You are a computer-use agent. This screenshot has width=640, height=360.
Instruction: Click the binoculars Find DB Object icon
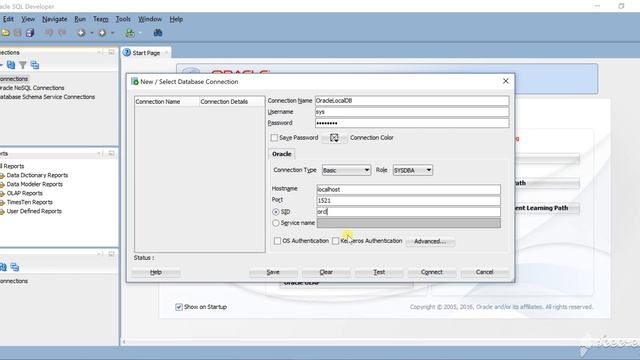pos(158,33)
